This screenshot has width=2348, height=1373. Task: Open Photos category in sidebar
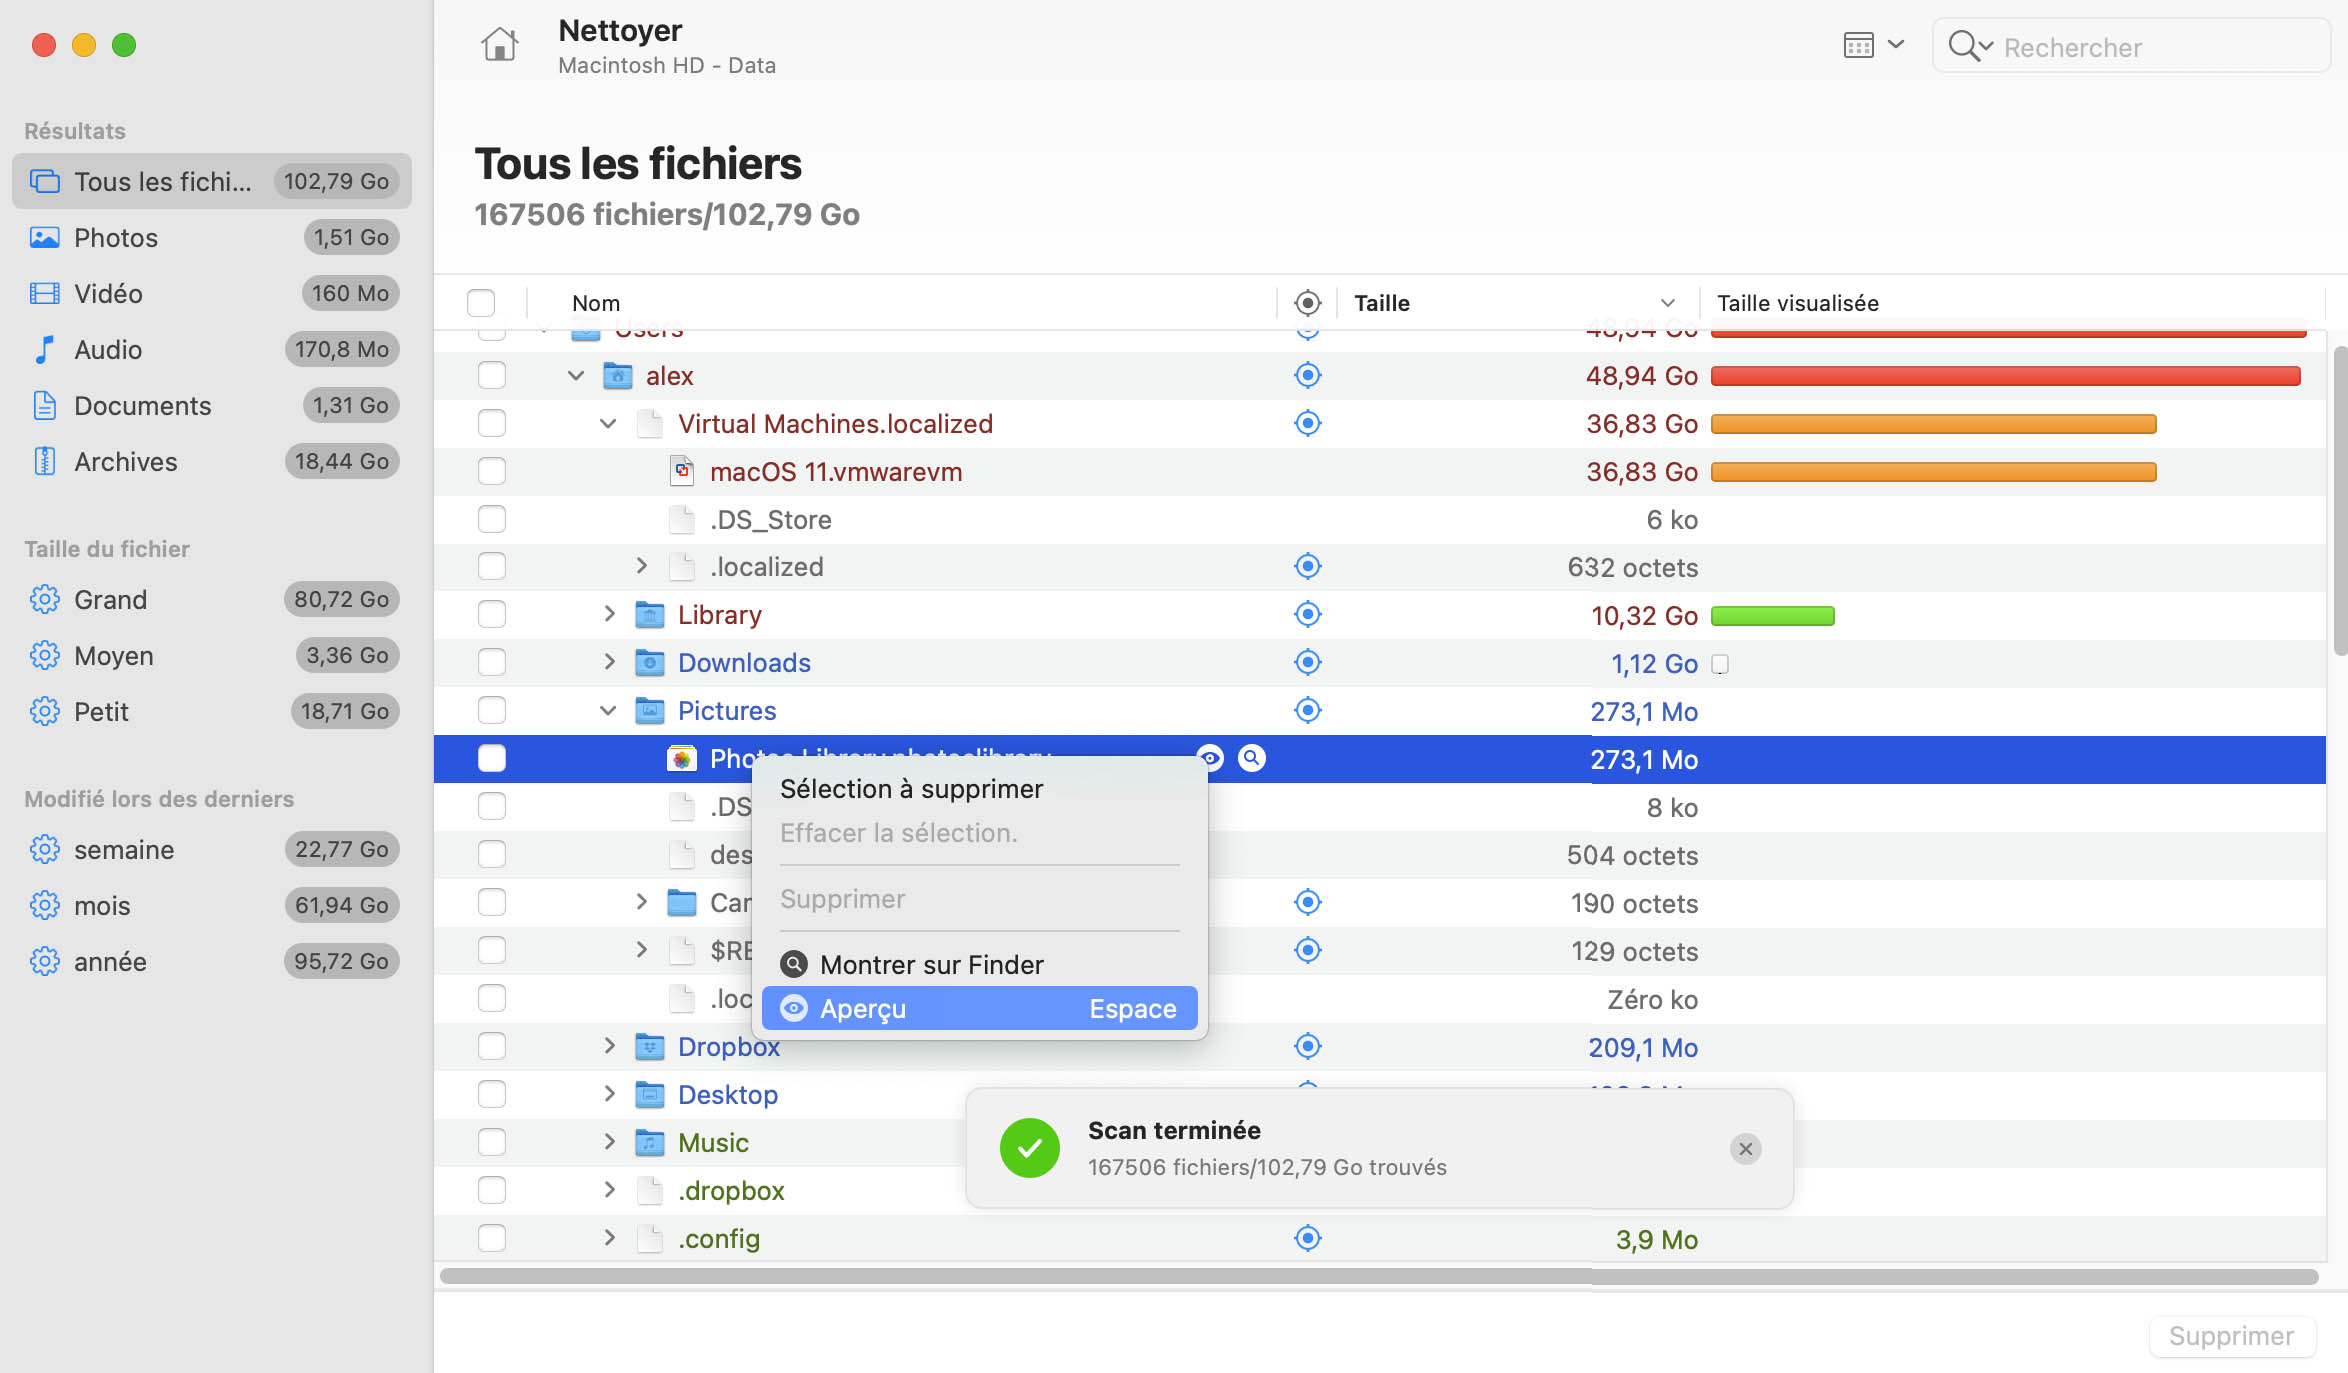[x=116, y=237]
